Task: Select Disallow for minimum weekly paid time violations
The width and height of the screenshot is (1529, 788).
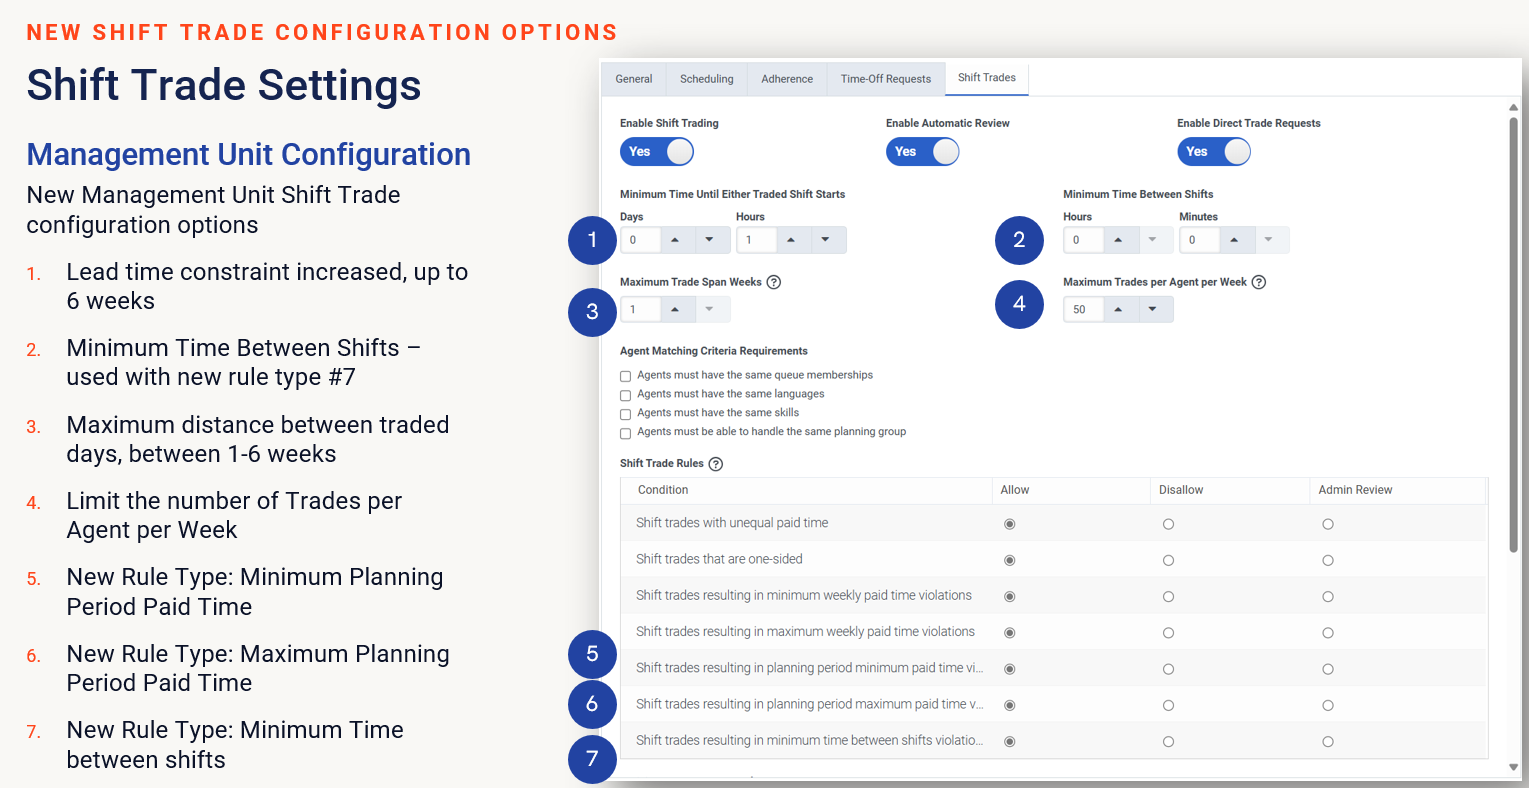Action: [1168, 597]
